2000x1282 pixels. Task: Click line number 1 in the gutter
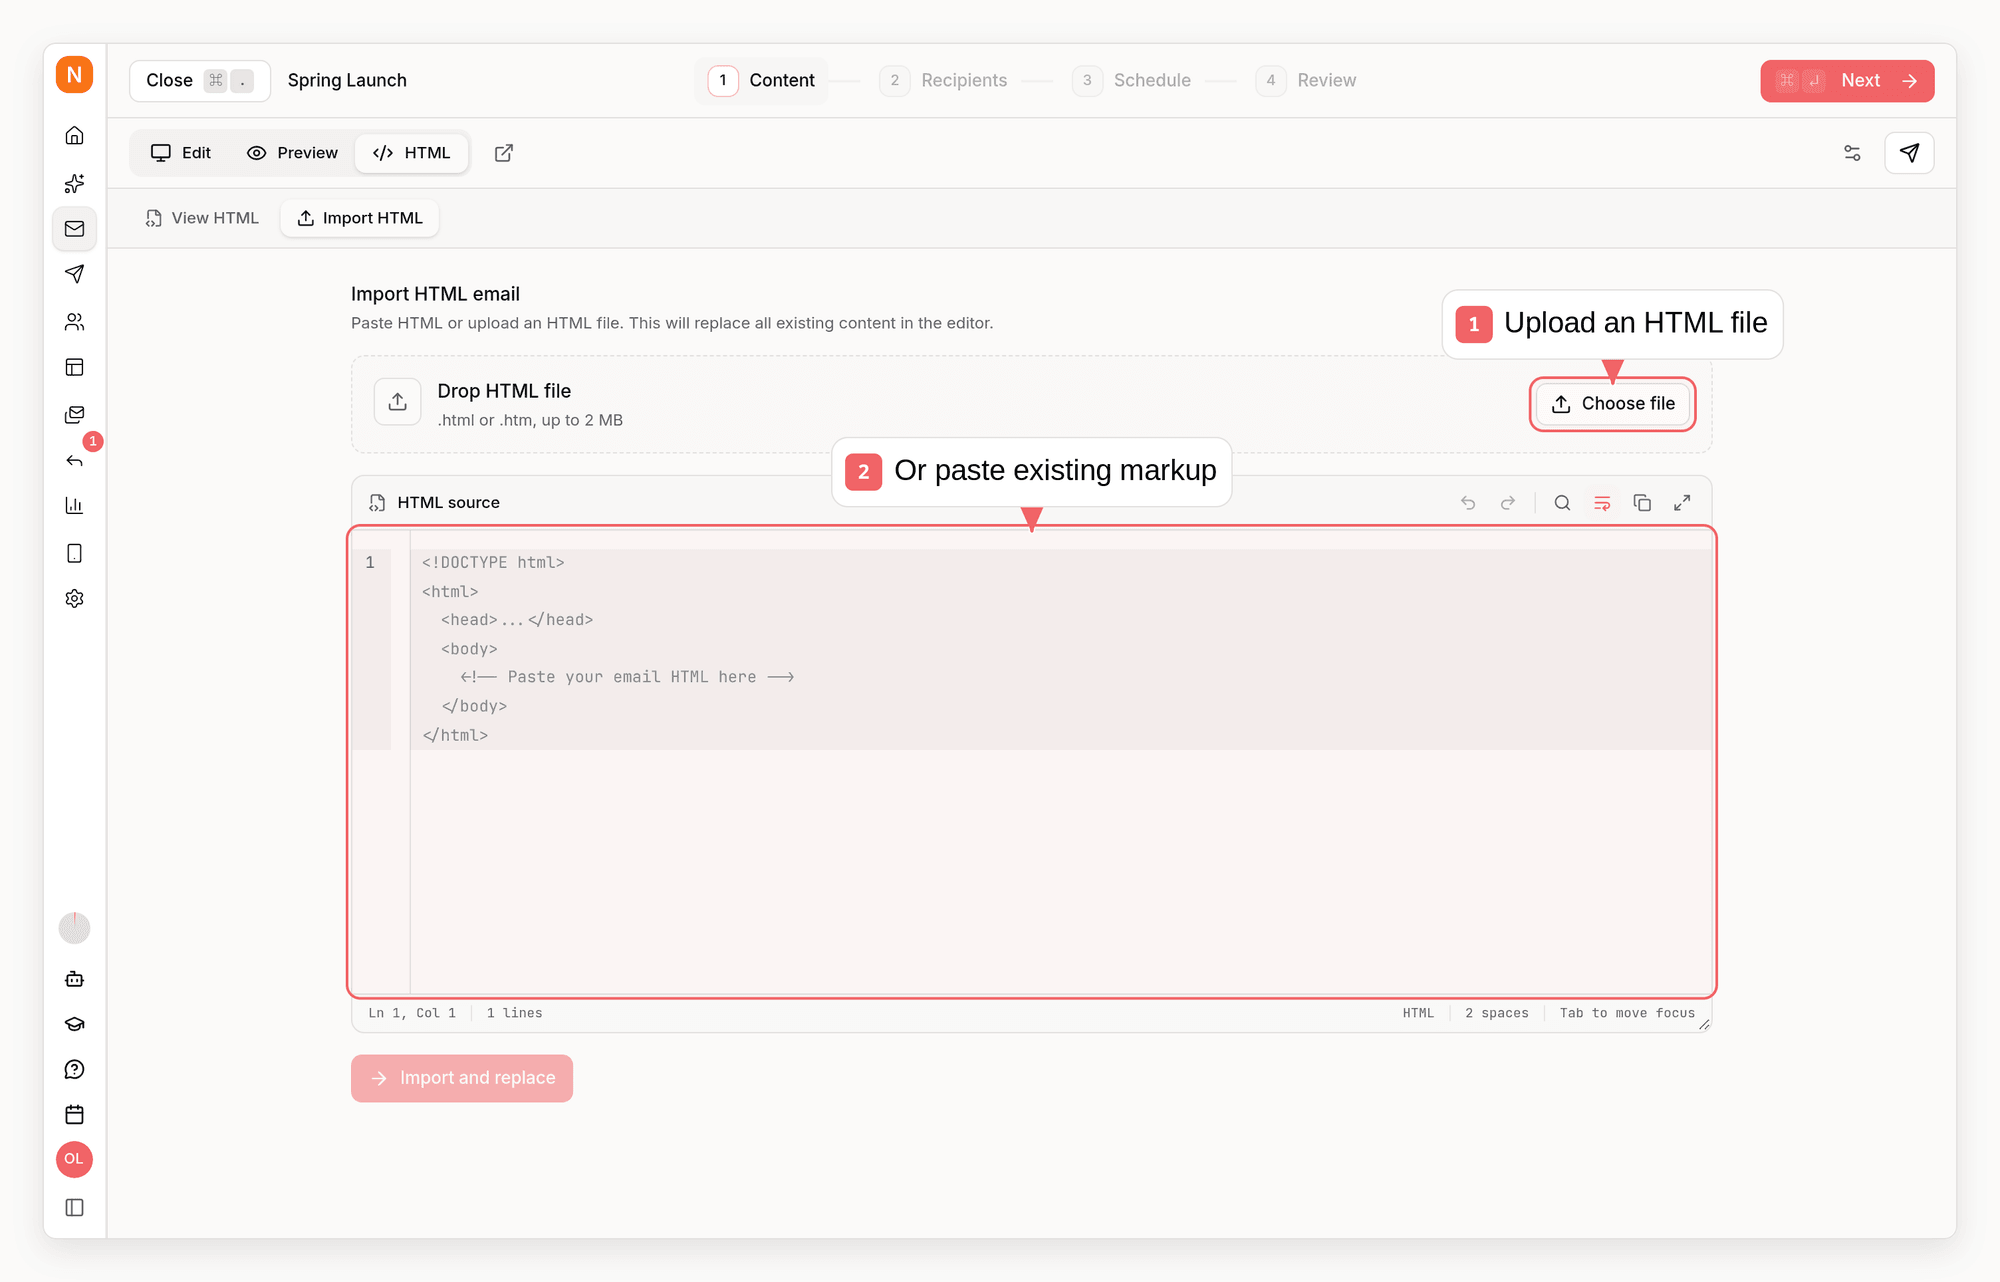370,563
